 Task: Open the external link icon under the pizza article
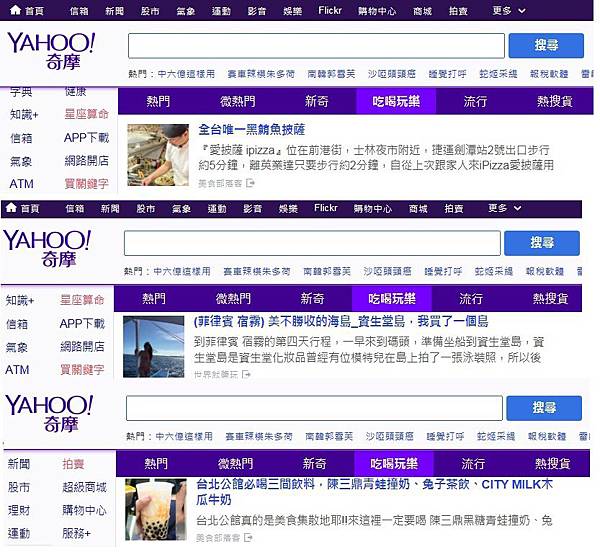click(250, 183)
